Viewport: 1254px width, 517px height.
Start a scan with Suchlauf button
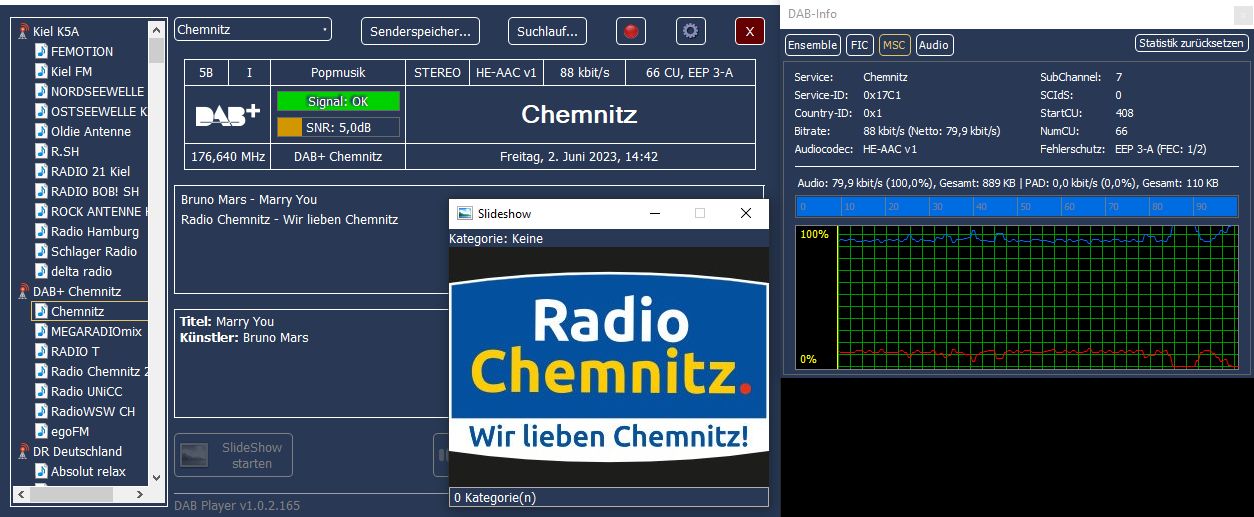coord(547,31)
